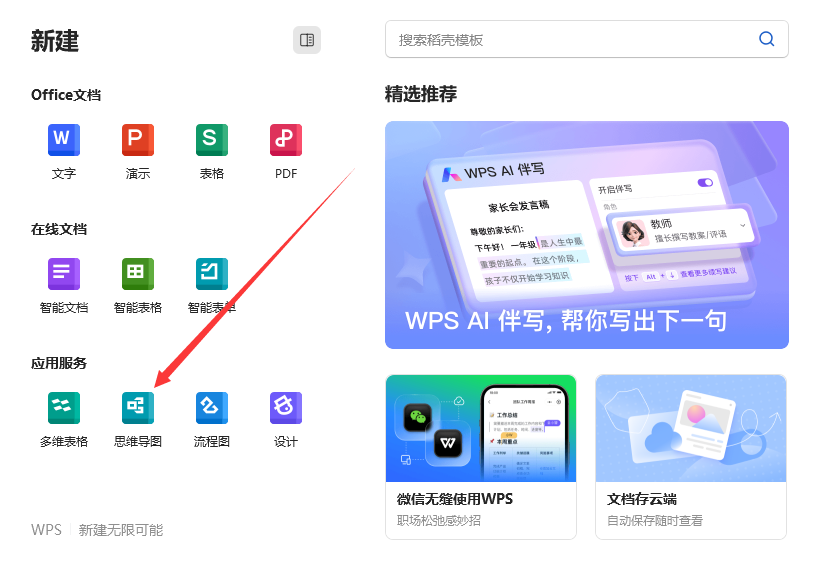Toggle the 开启伴写 switch in banner
This screenshot has height=562, width=813.
[x=706, y=183]
